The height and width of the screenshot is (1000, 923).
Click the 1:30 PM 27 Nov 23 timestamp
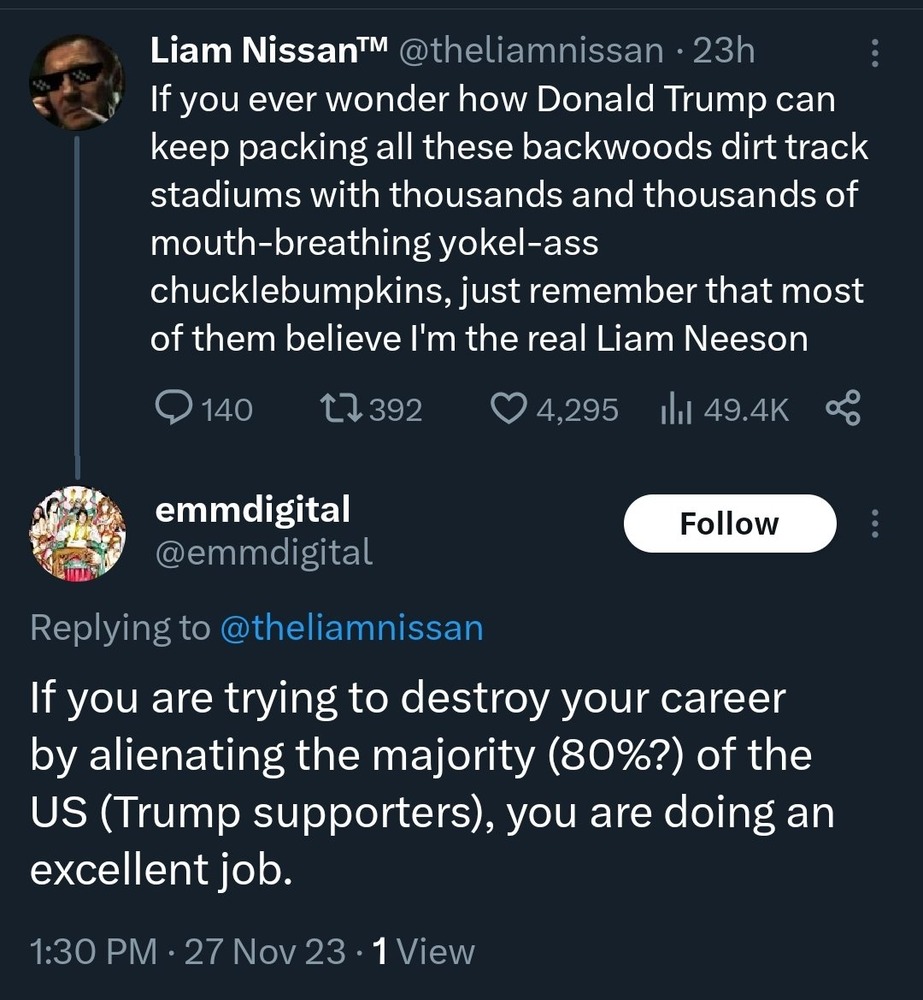point(188,951)
